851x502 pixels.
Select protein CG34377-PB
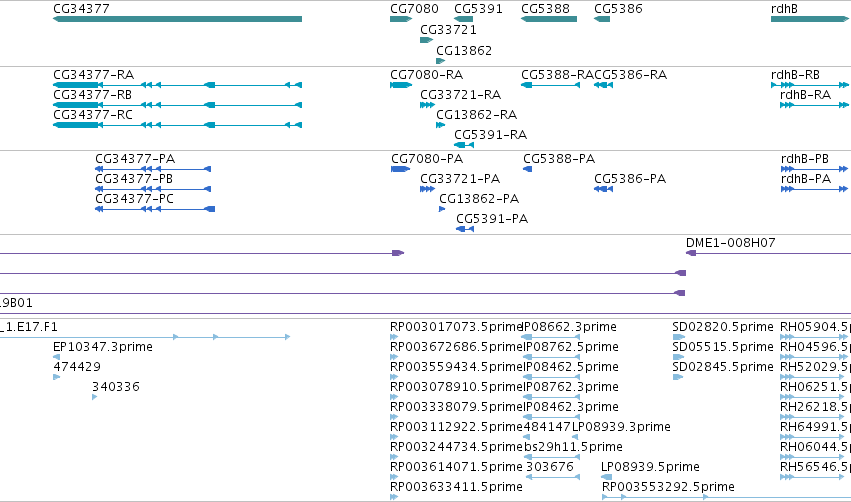pyautogui.click(x=153, y=189)
